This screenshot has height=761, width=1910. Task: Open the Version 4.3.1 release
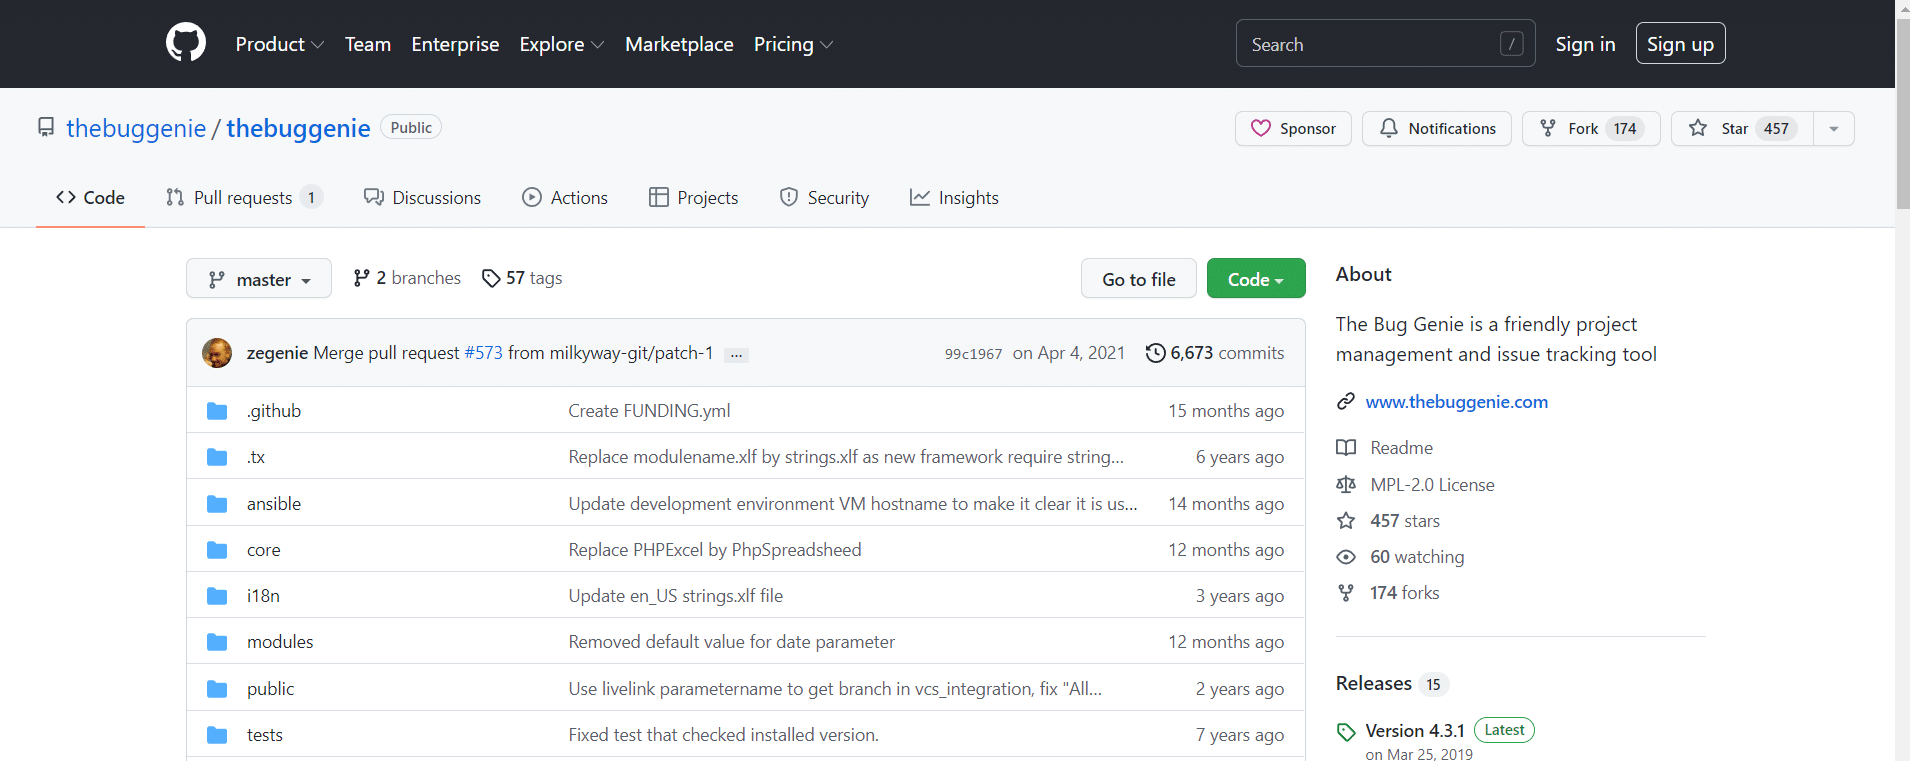pos(1415,731)
